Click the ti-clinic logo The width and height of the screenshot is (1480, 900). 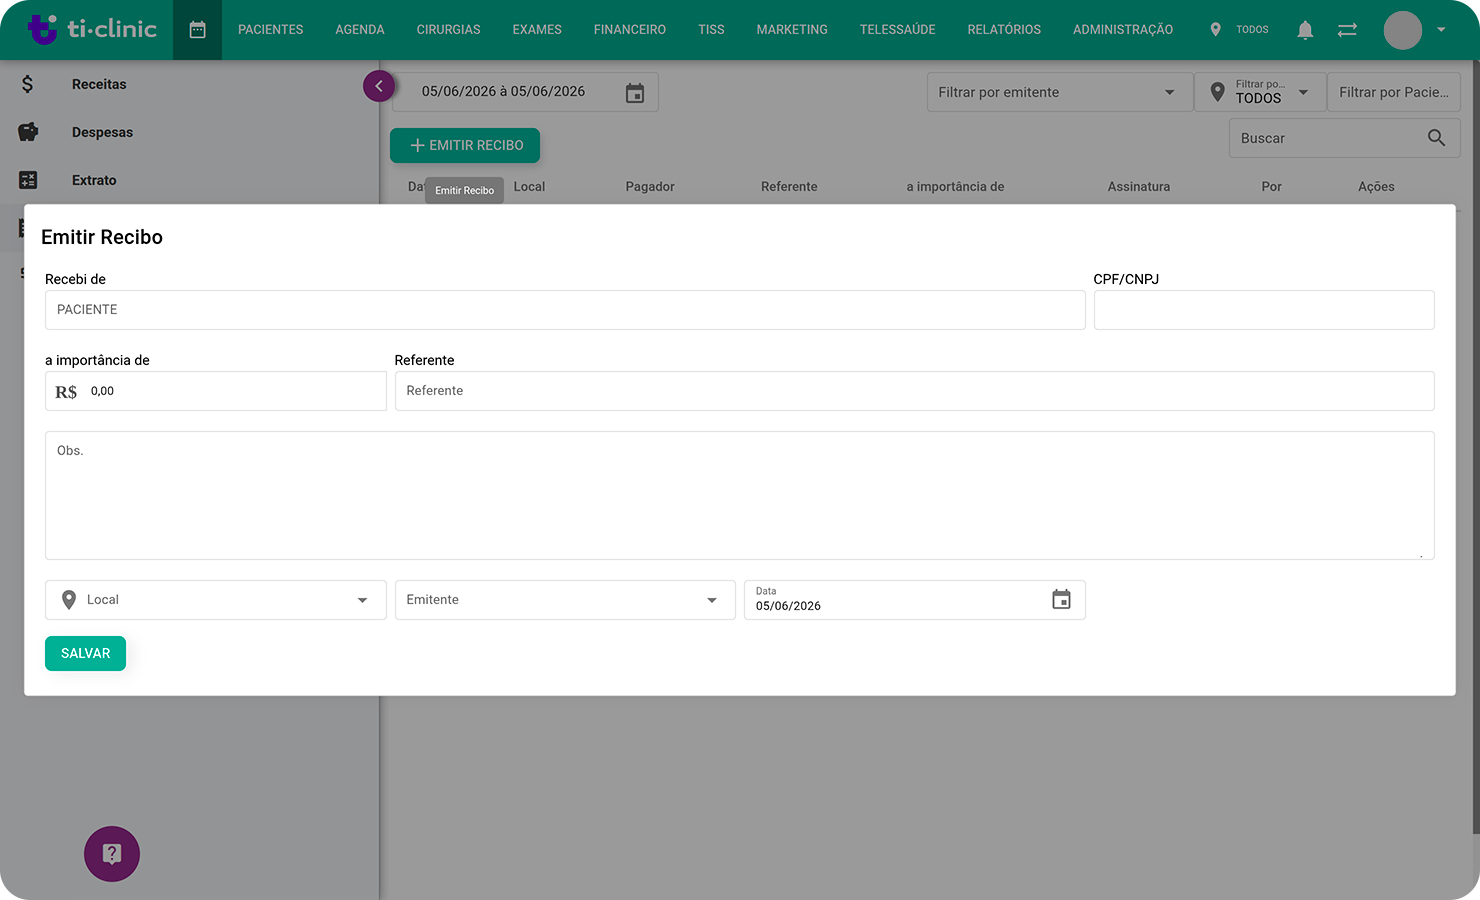pos(92,29)
